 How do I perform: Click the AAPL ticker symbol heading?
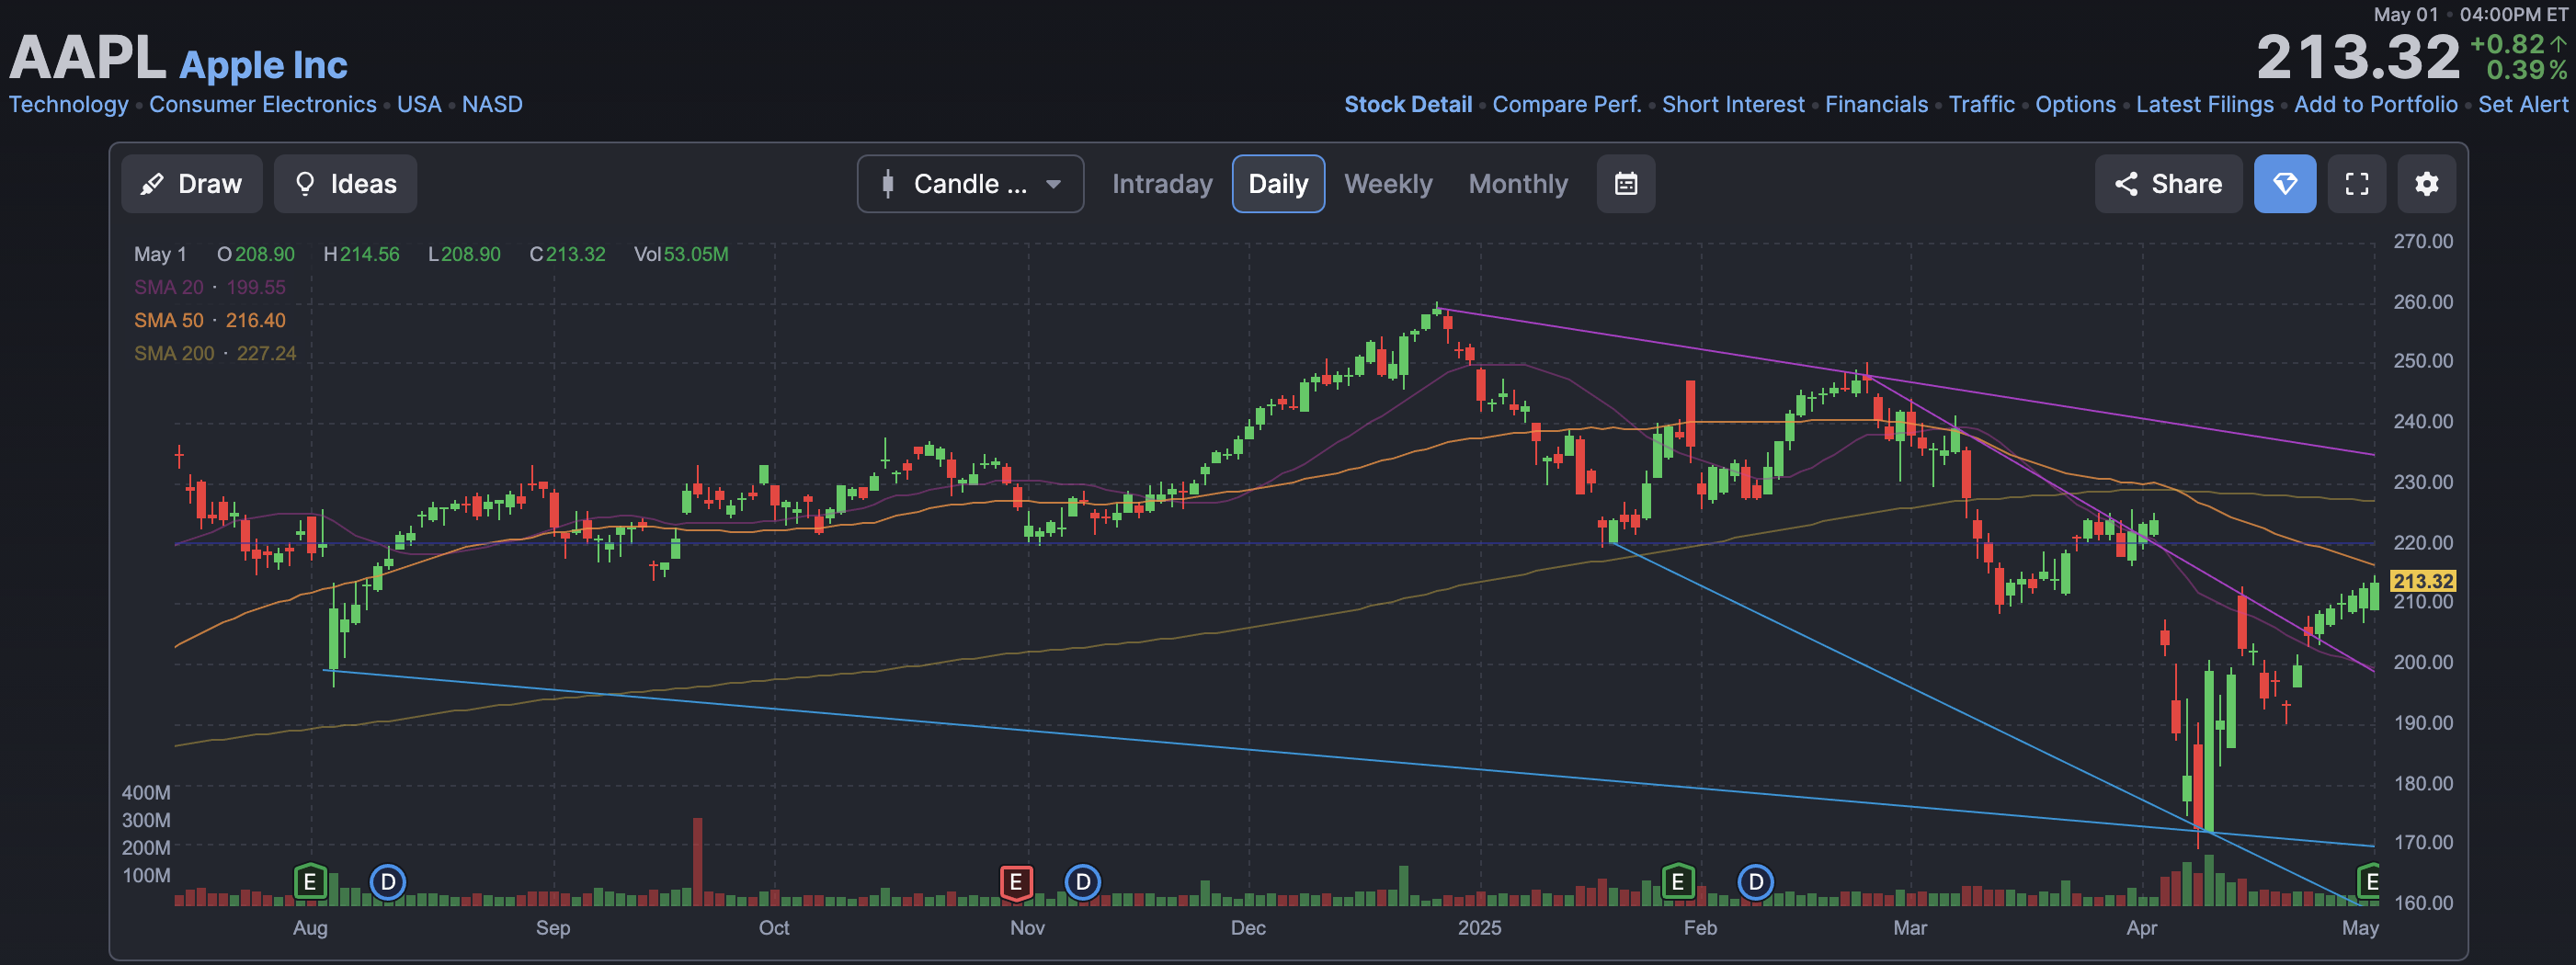pos(87,58)
